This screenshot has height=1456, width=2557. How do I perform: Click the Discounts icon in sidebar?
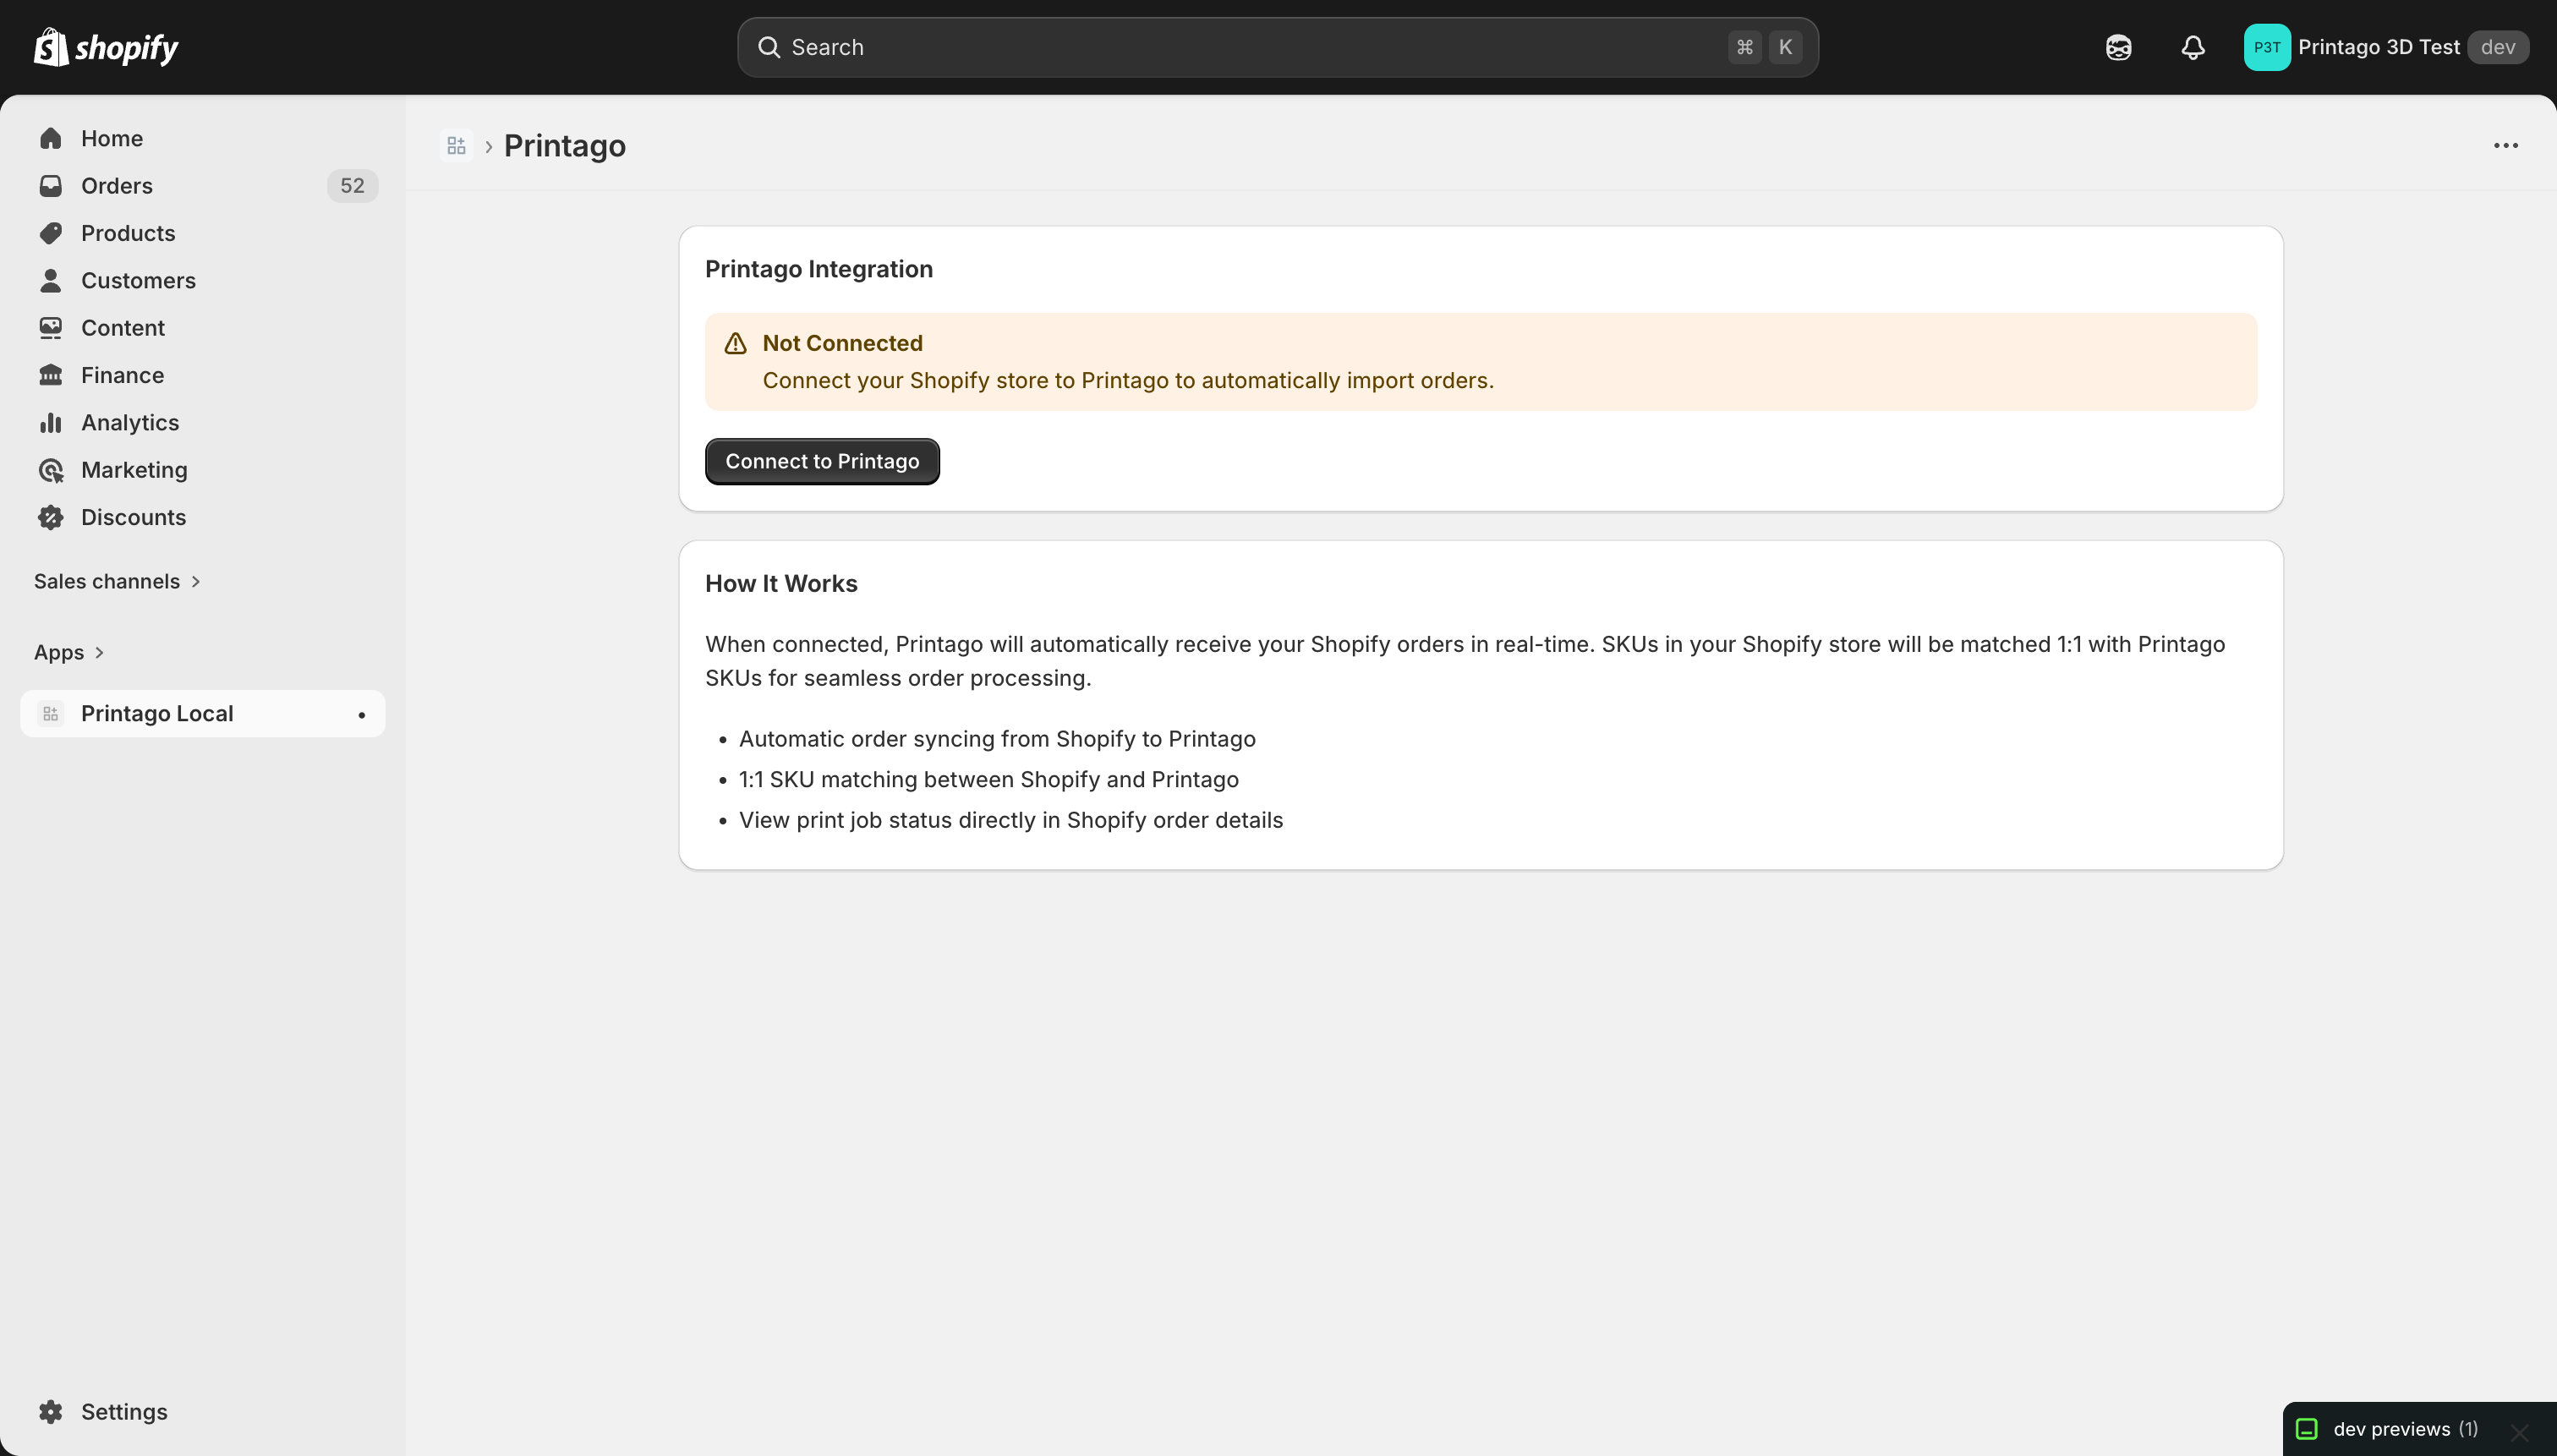point(51,516)
